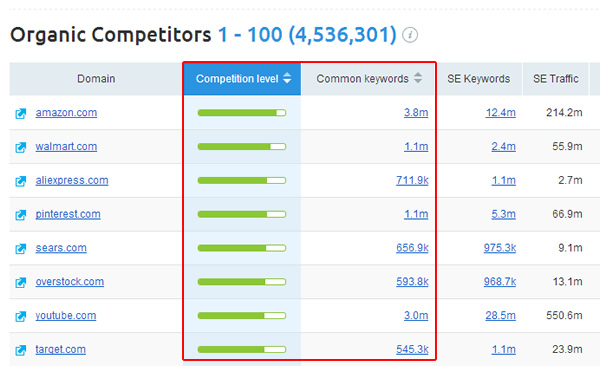Click the SE Traffic column header
The width and height of the screenshot is (600, 366).
(x=556, y=78)
